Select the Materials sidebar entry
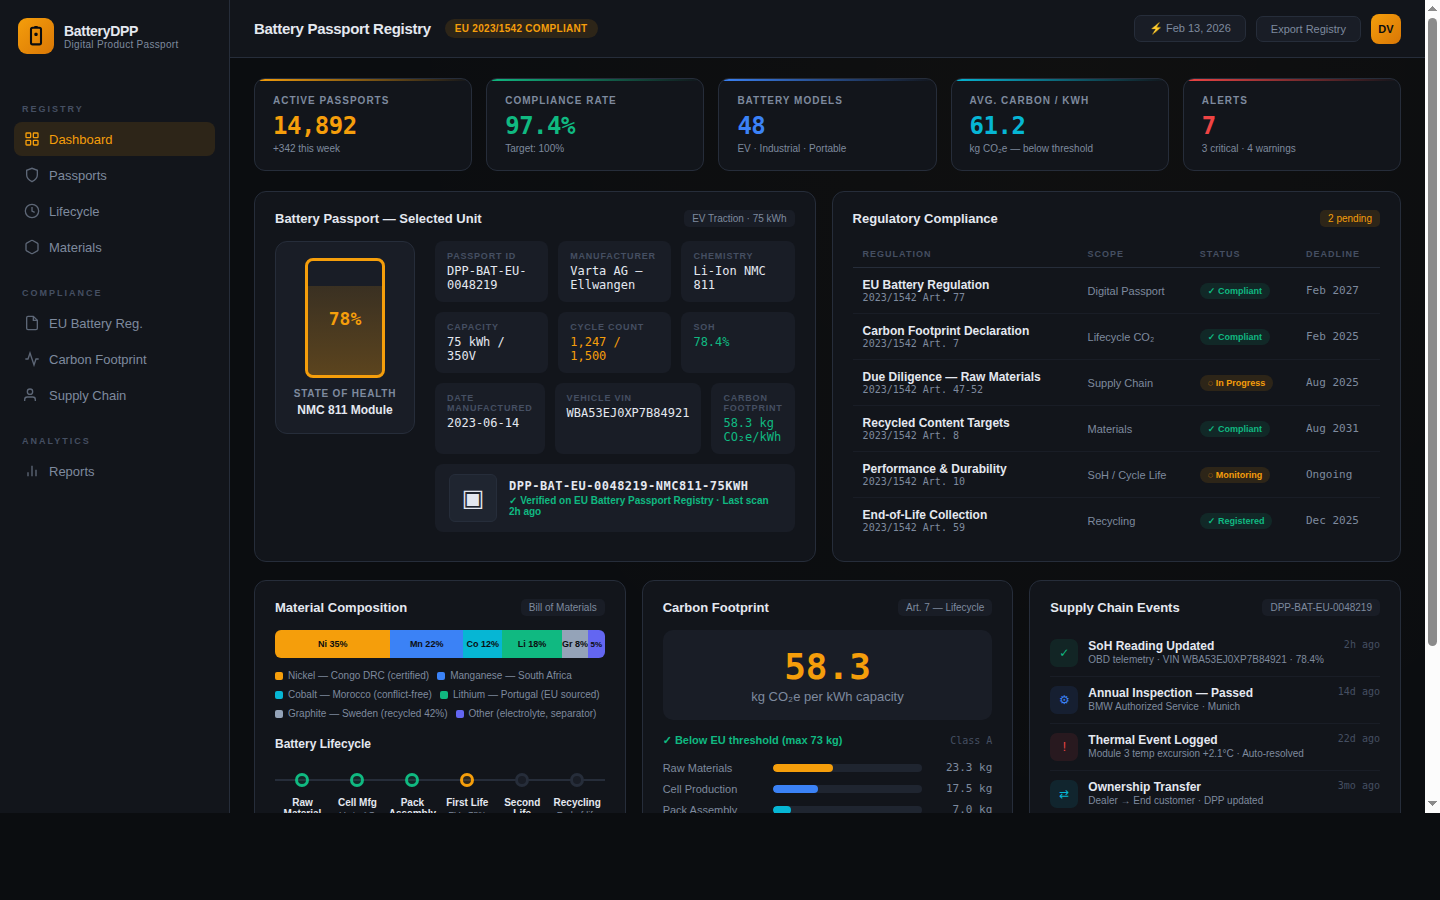 coord(114,247)
